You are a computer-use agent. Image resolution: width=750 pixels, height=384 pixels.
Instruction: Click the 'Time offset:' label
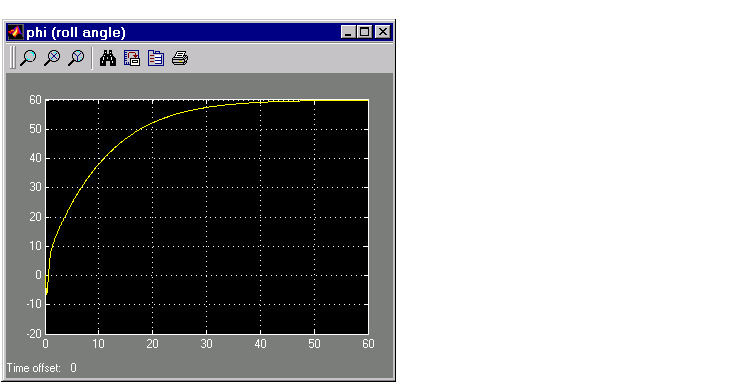pyautogui.click(x=34, y=368)
